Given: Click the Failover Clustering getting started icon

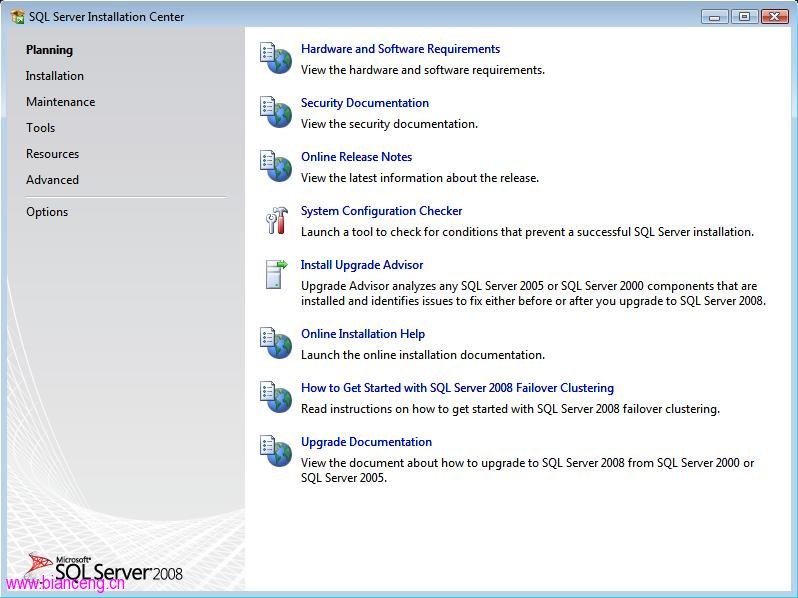Looking at the screenshot, I should (276, 397).
